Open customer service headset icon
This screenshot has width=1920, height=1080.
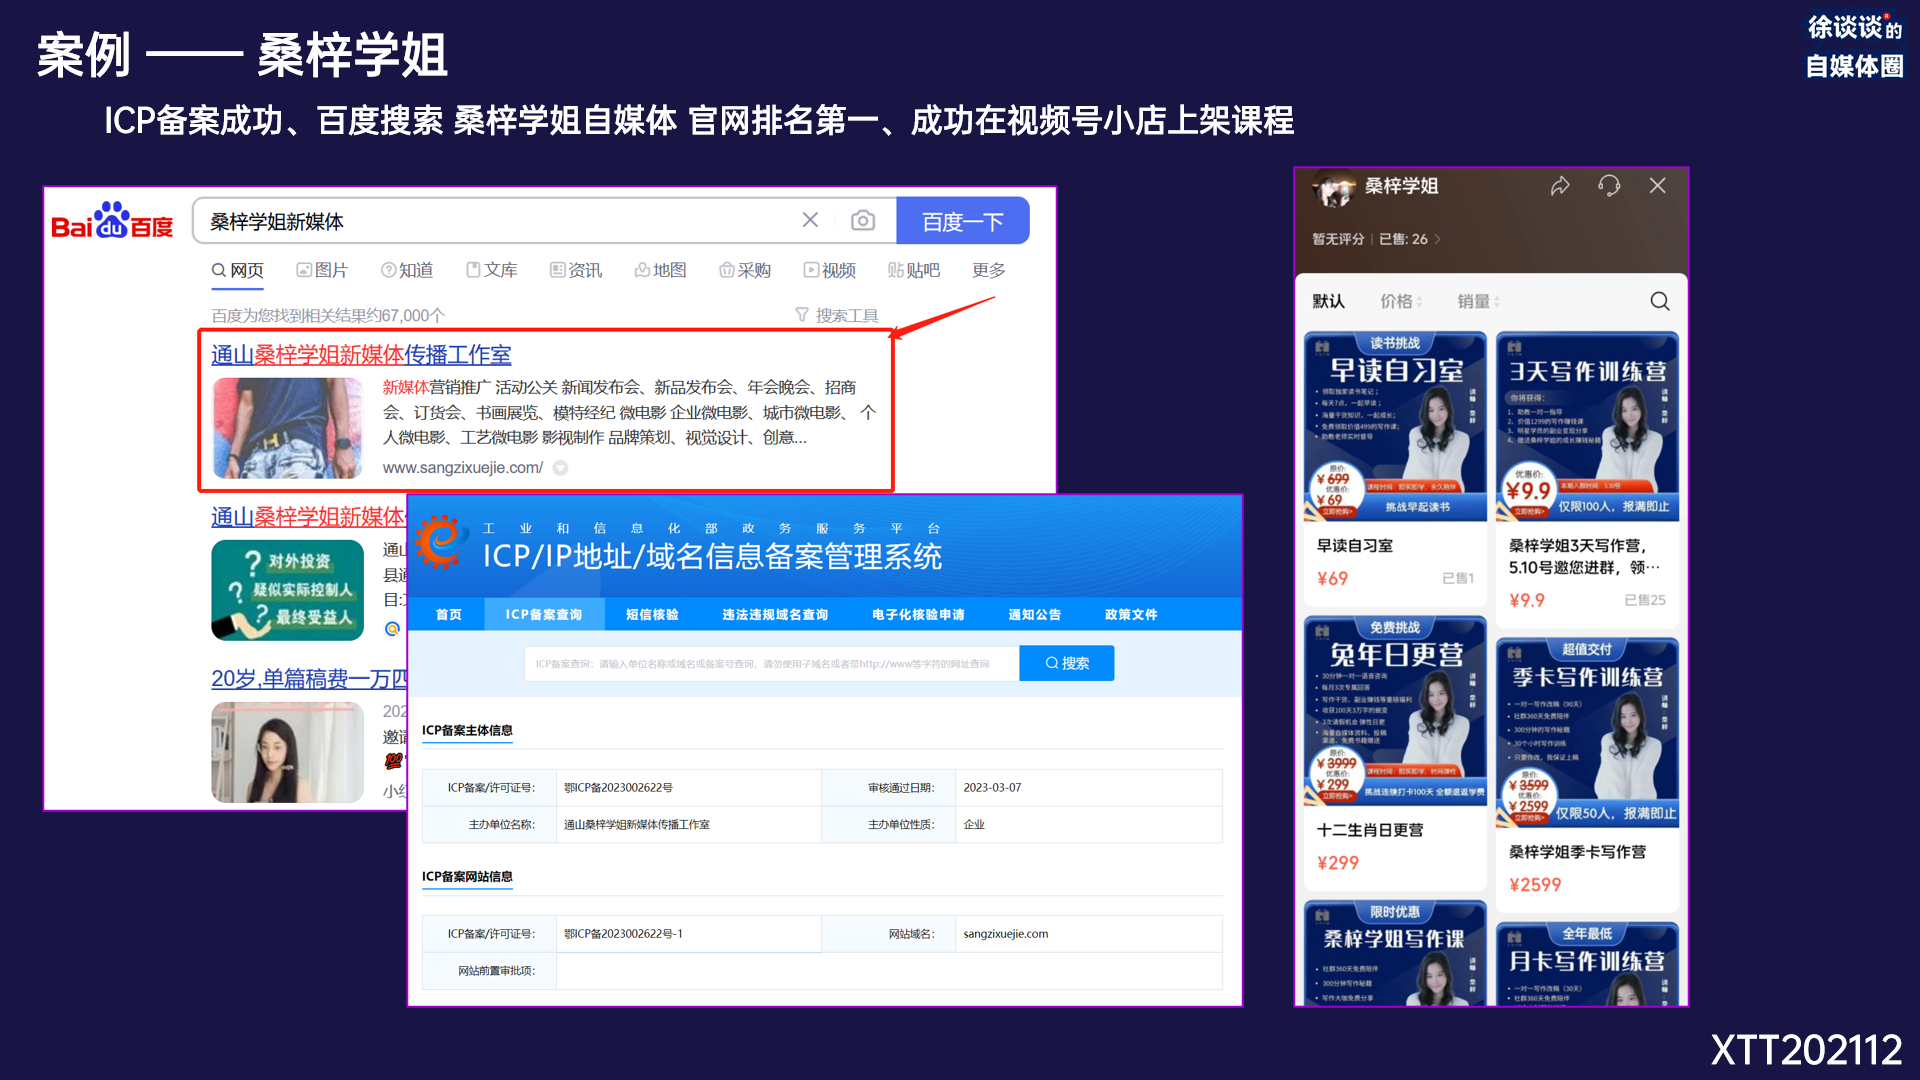(x=1609, y=186)
